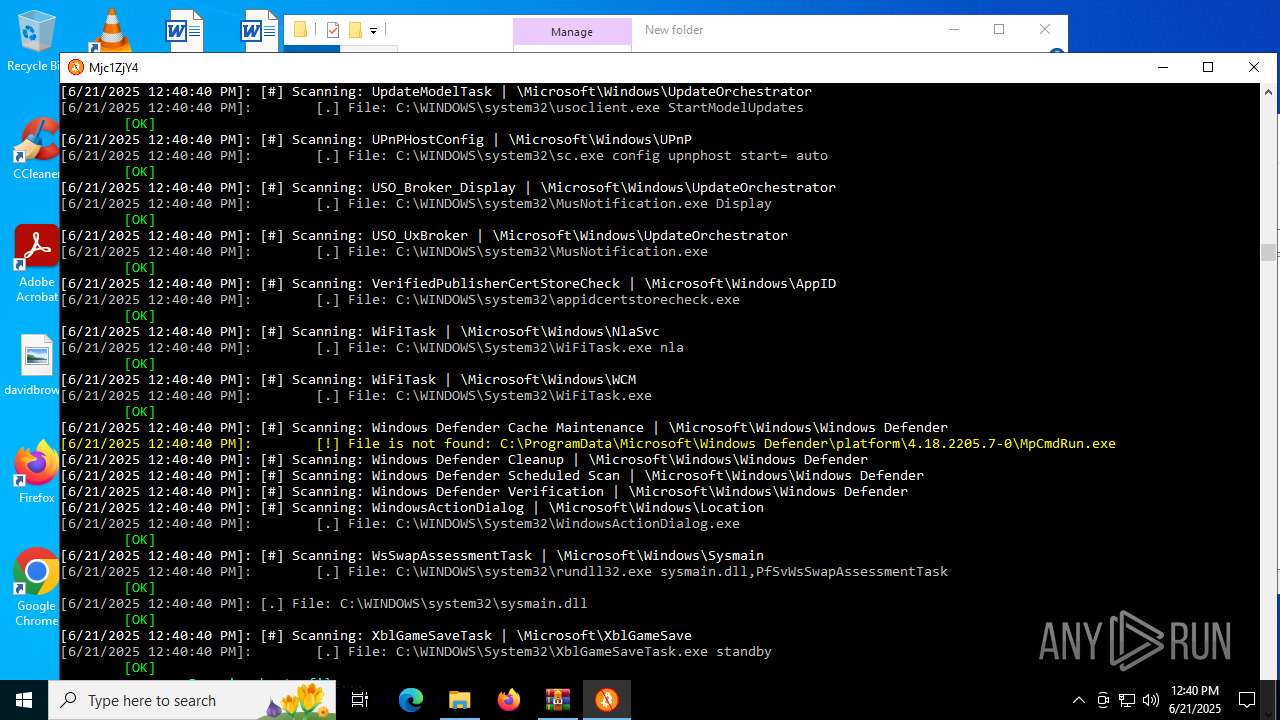Close the New folder Explorer window
The width and height of the screenshot is (1280, 720).
click(1045, 29)
